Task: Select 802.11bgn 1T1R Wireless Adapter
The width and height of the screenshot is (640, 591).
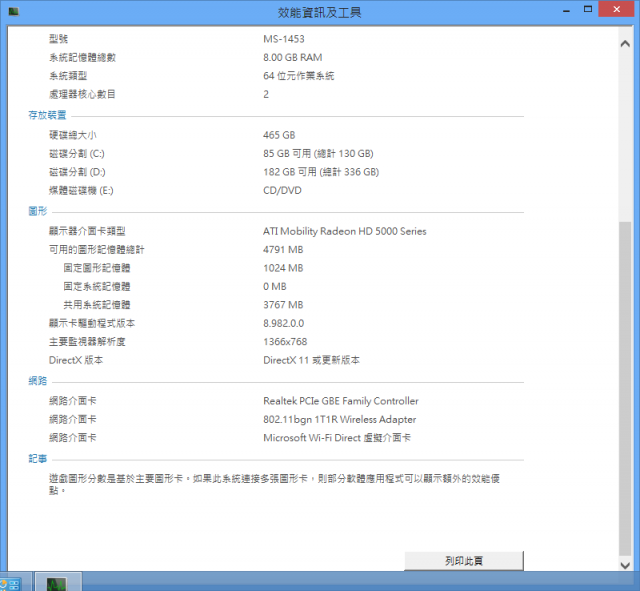Action: pos(340,420)
